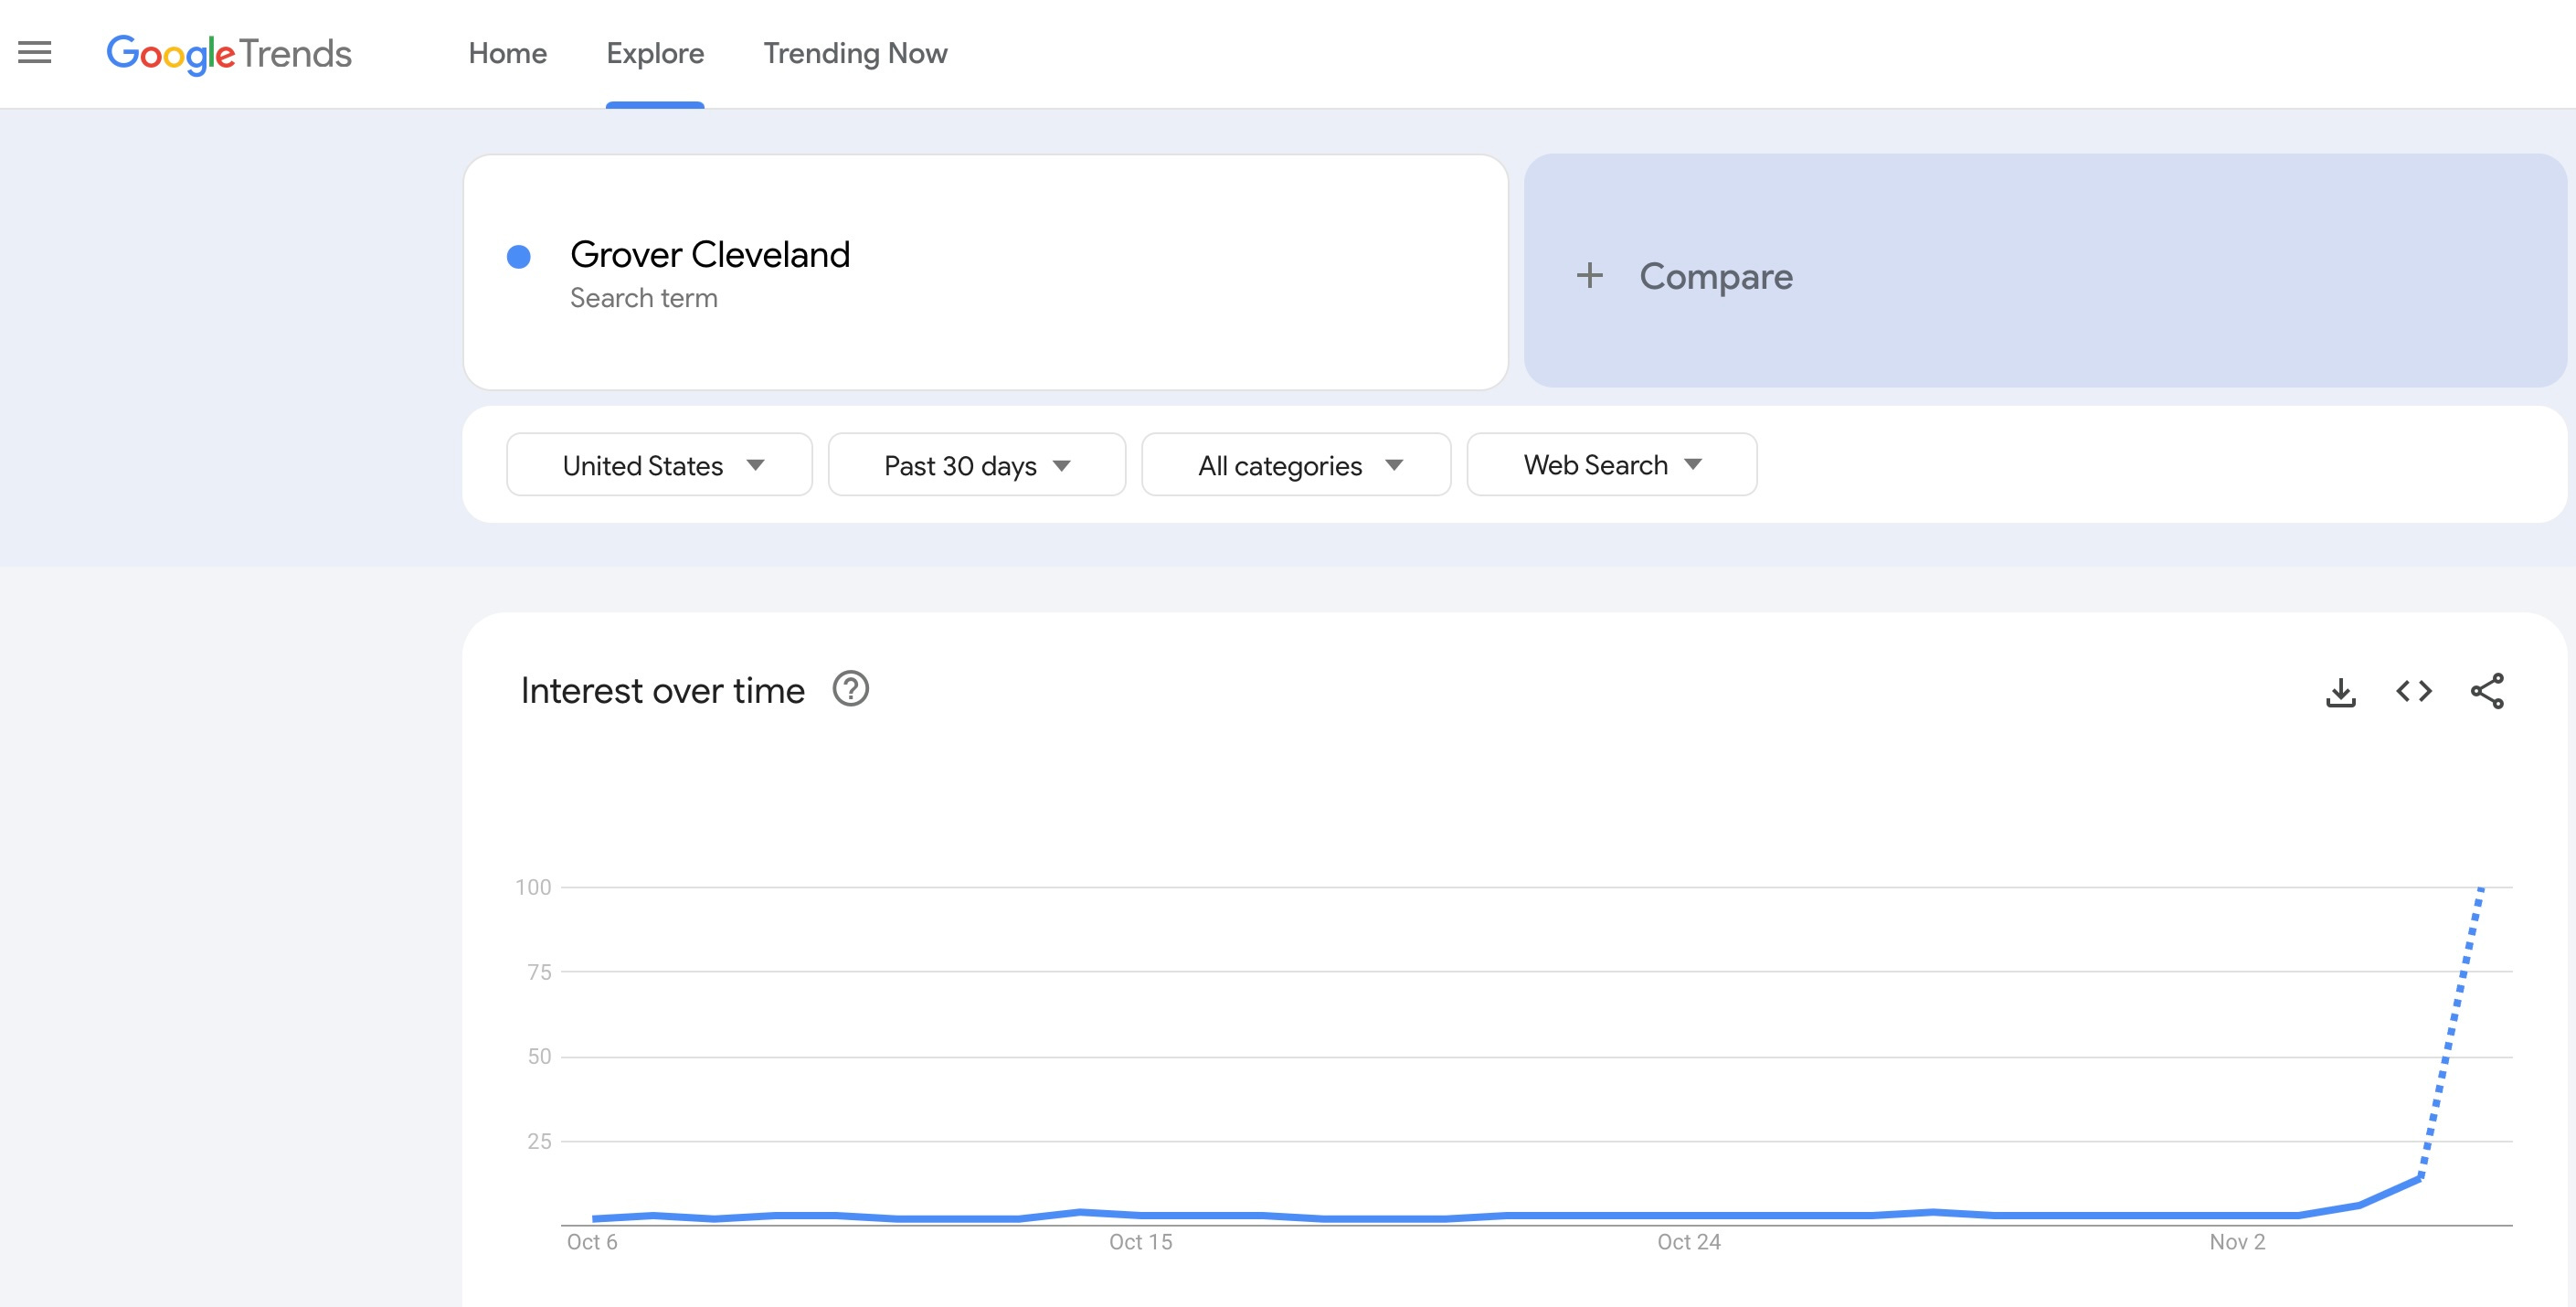Click the blue dot beside Grover Cleveland

(519, 257)
